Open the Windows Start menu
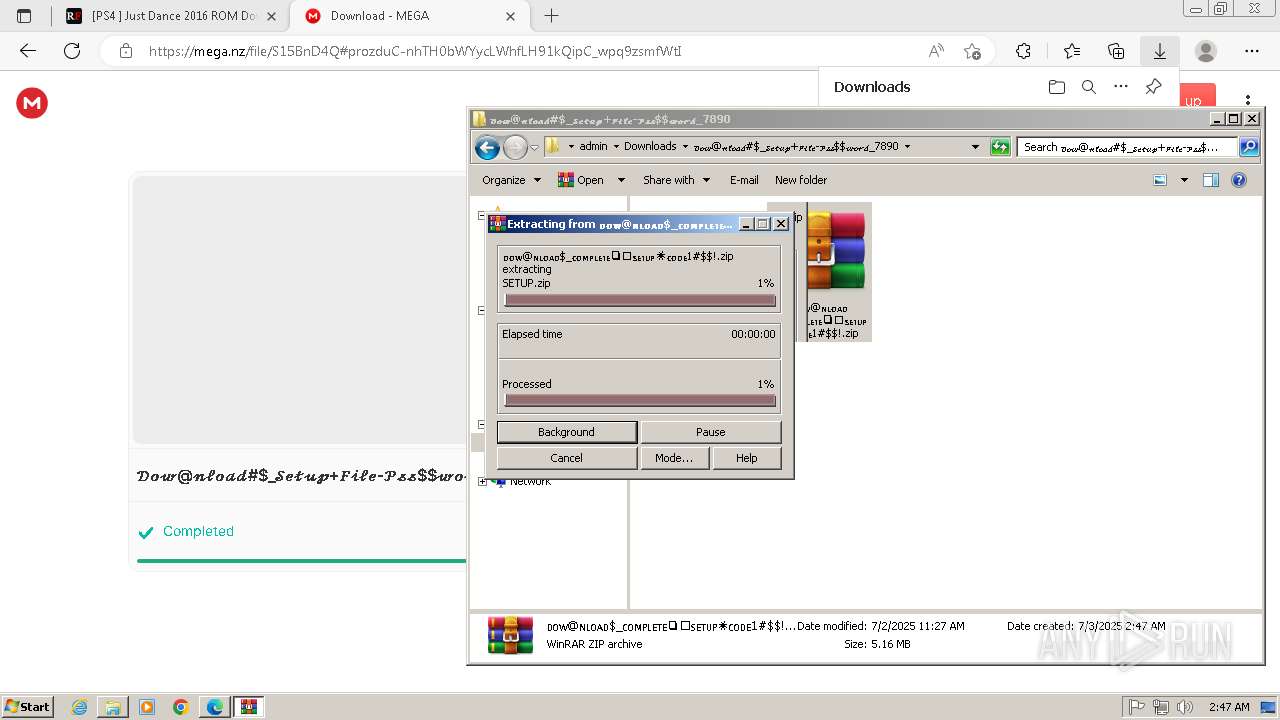Screen dimensions: 1280x720 pos(27,706)
